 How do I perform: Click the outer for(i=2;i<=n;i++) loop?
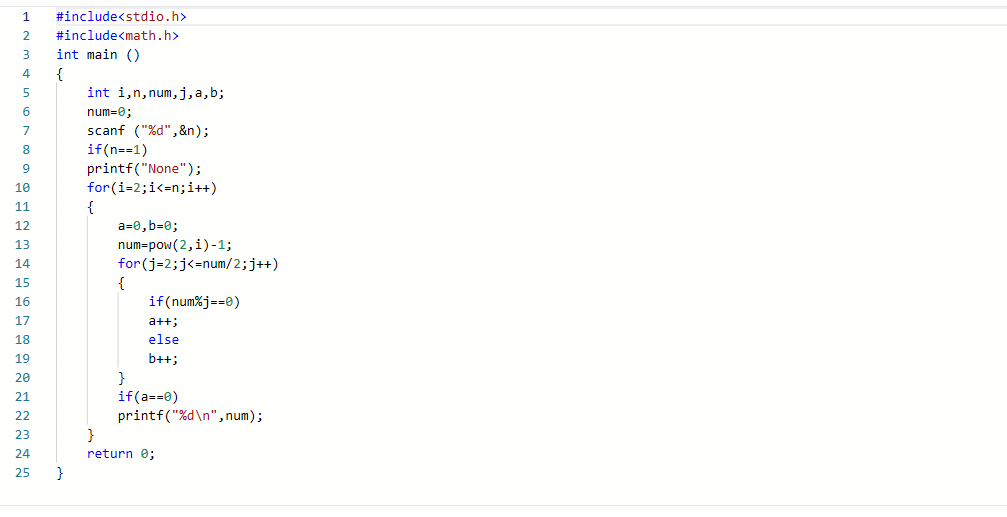tap(152, 188)
